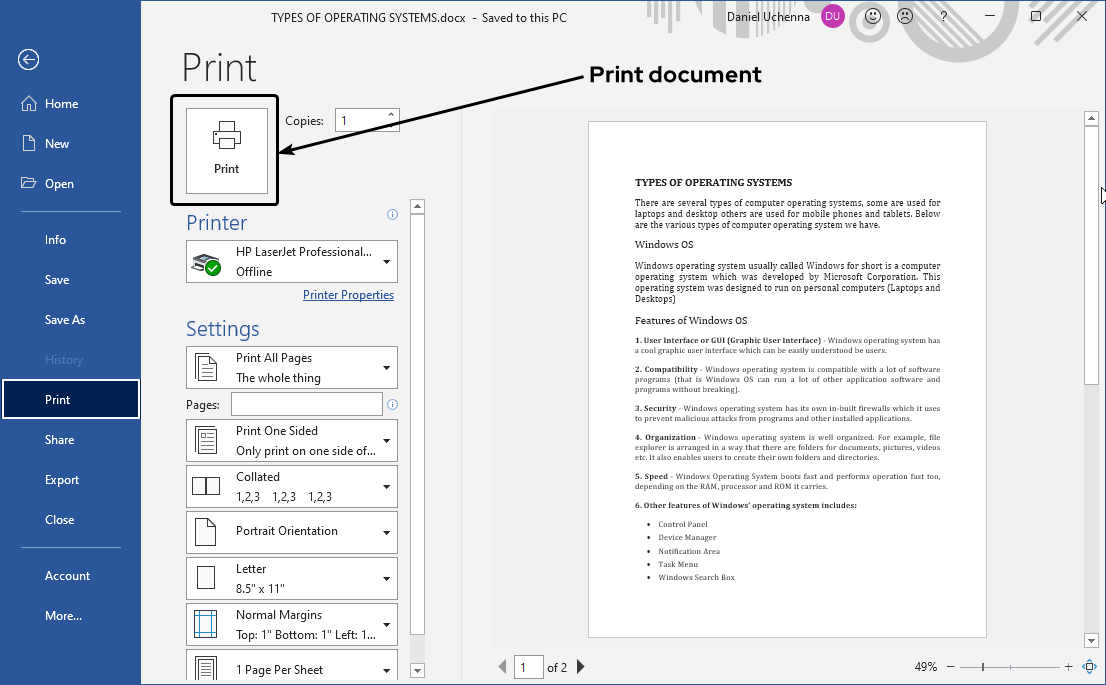Send feedback via the smiley icon

coord(869,16)
